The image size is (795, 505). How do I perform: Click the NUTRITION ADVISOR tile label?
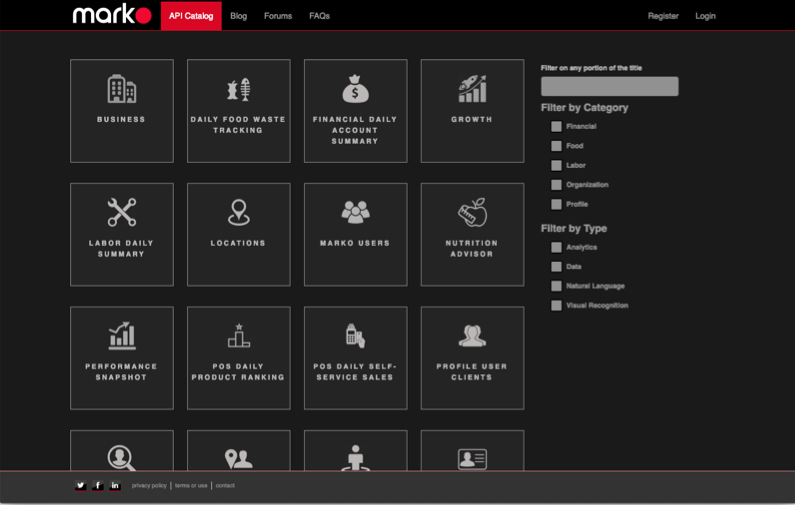[472, 248]
